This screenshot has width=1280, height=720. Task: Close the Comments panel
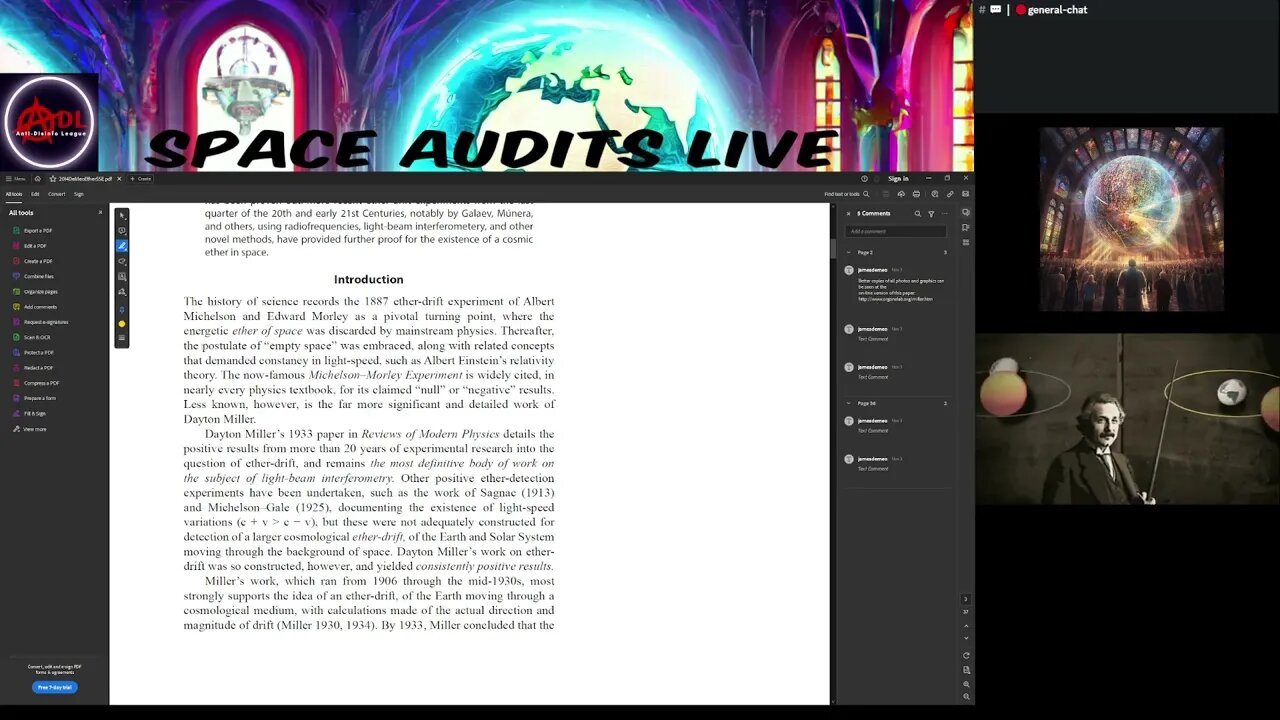click(x=849, y=213)
